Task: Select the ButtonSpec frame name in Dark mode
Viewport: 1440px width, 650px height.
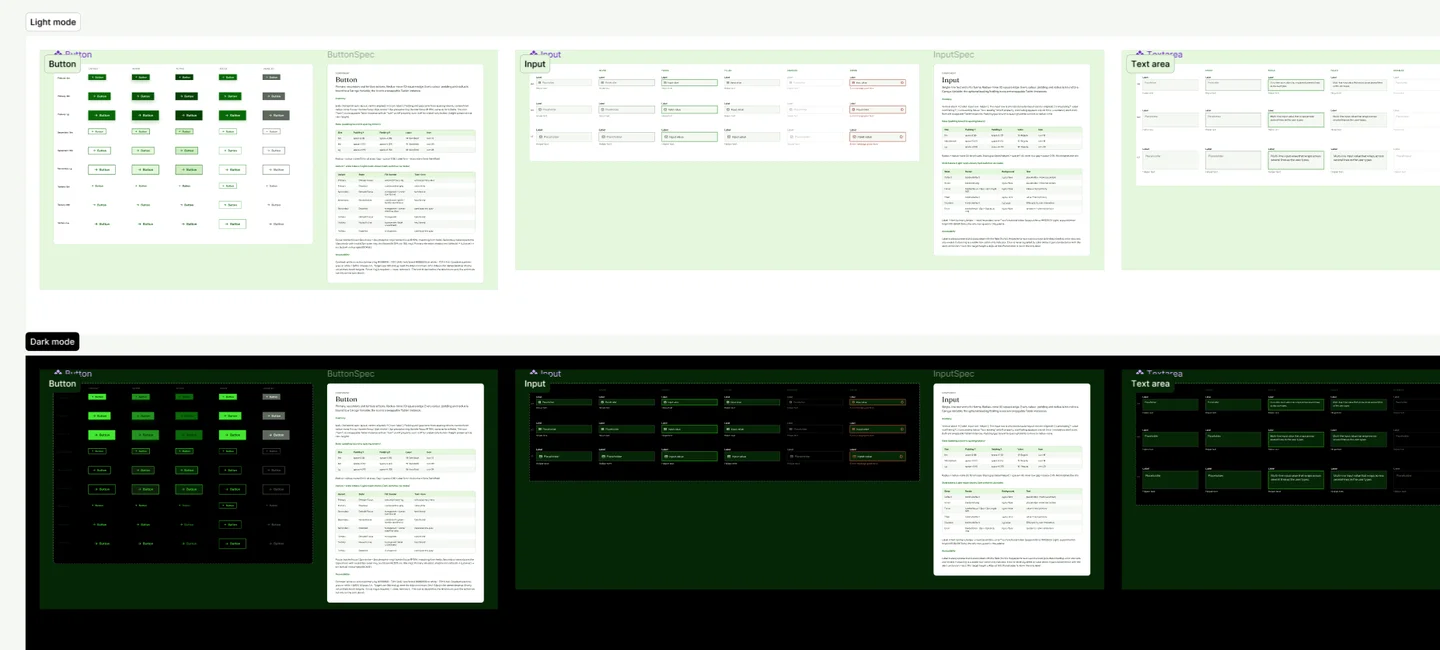Action: click(x=350, y=374)
